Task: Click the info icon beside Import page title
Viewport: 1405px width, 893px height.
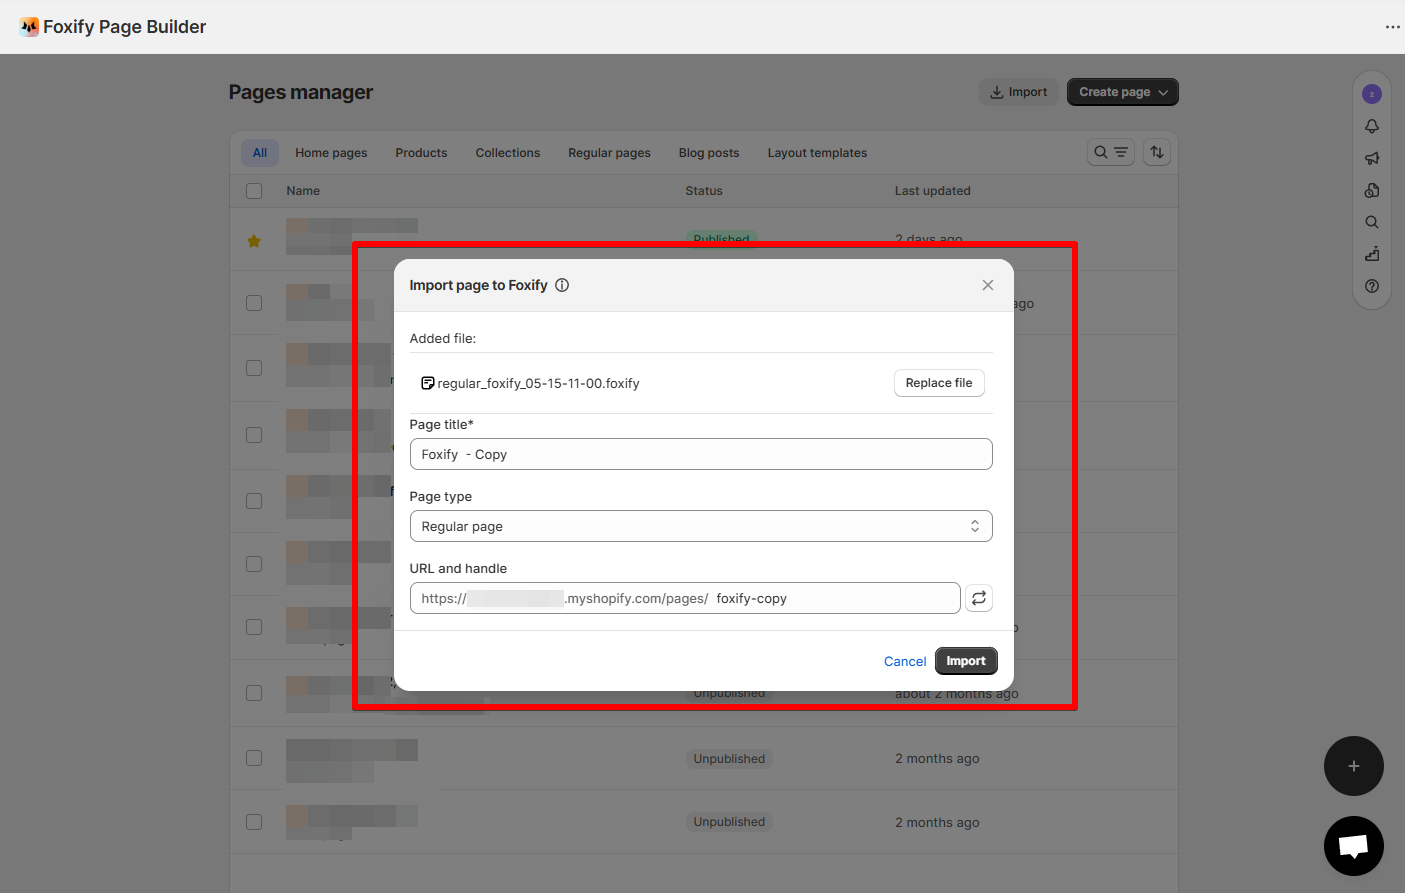Action: coord(562,285)
